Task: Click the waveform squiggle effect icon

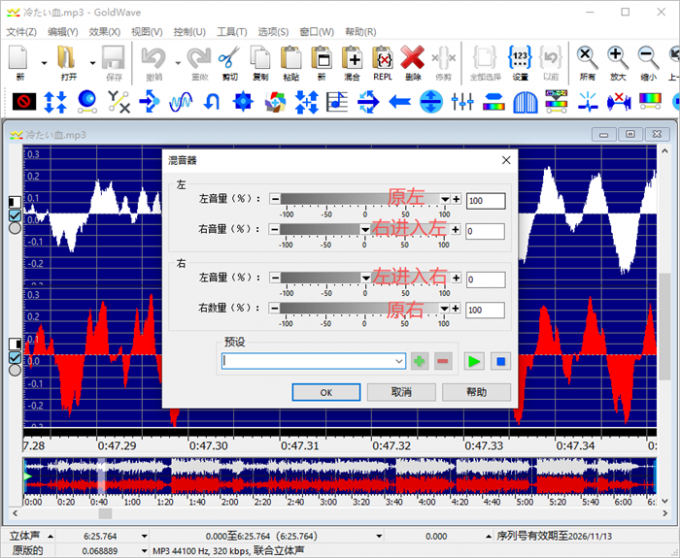Action: coord(180,102)
